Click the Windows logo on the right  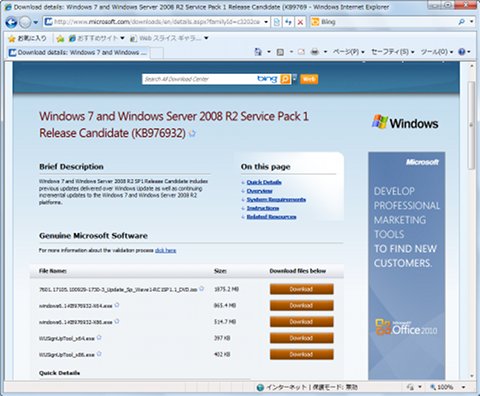tap(405, 123)
